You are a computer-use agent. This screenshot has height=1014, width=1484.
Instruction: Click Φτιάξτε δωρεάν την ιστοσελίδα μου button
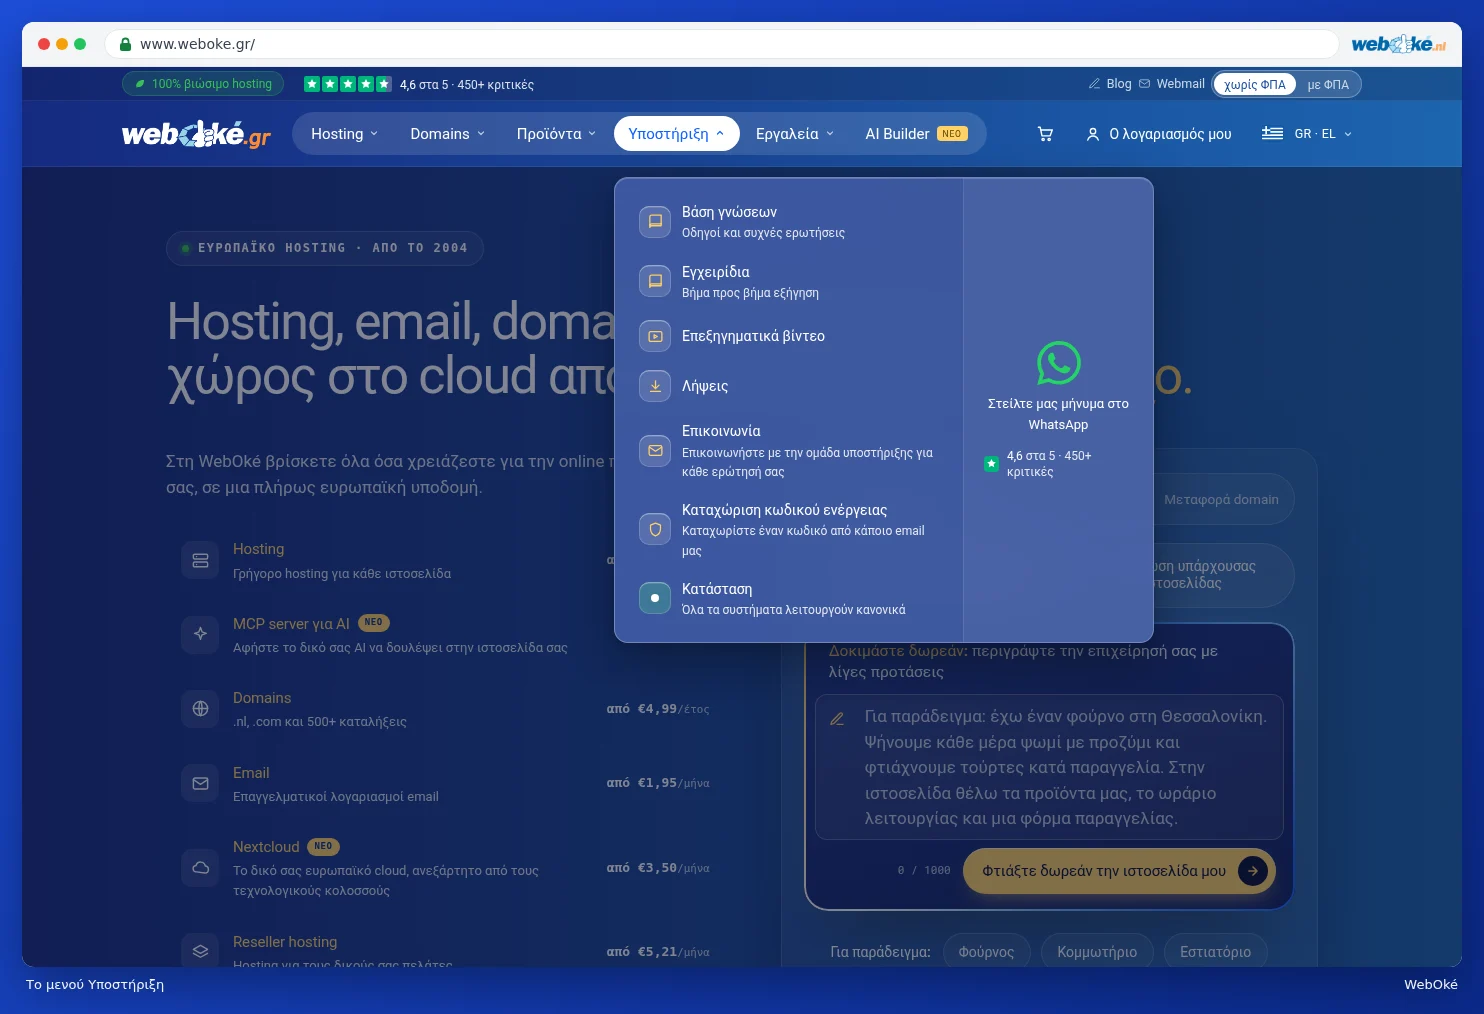[1119, 871]
